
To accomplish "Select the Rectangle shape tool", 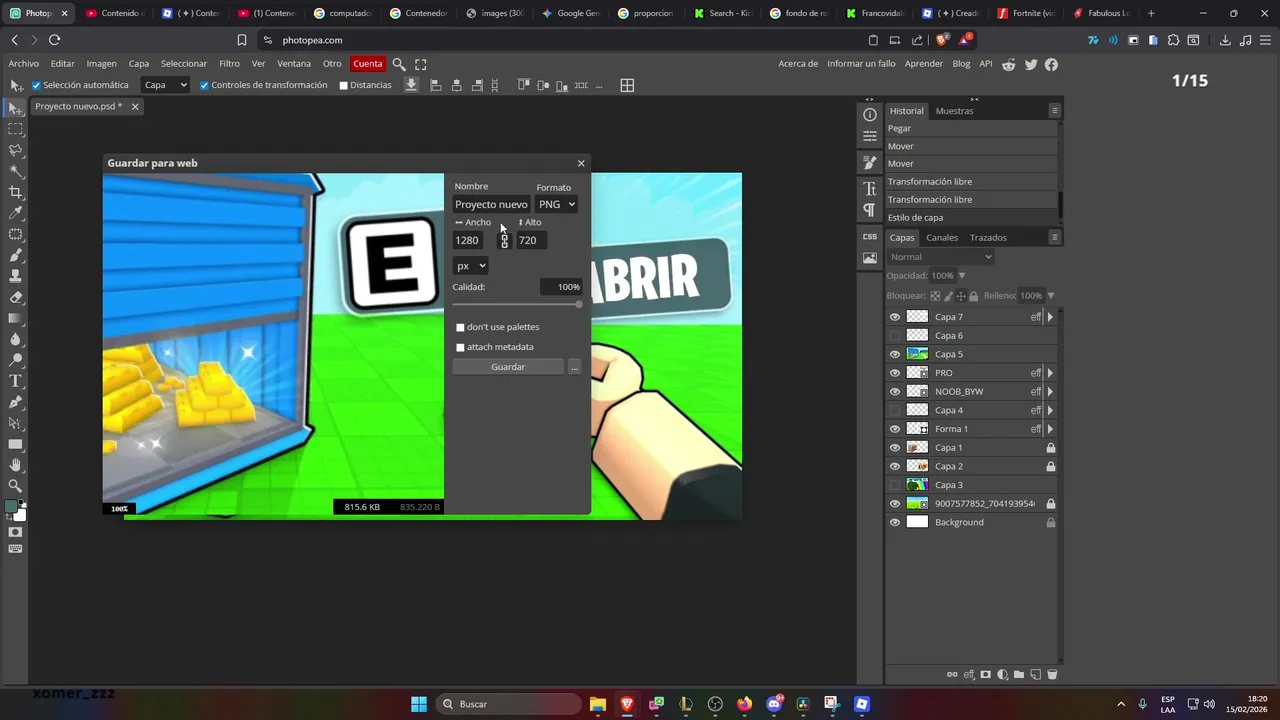I will pos(15,444).
